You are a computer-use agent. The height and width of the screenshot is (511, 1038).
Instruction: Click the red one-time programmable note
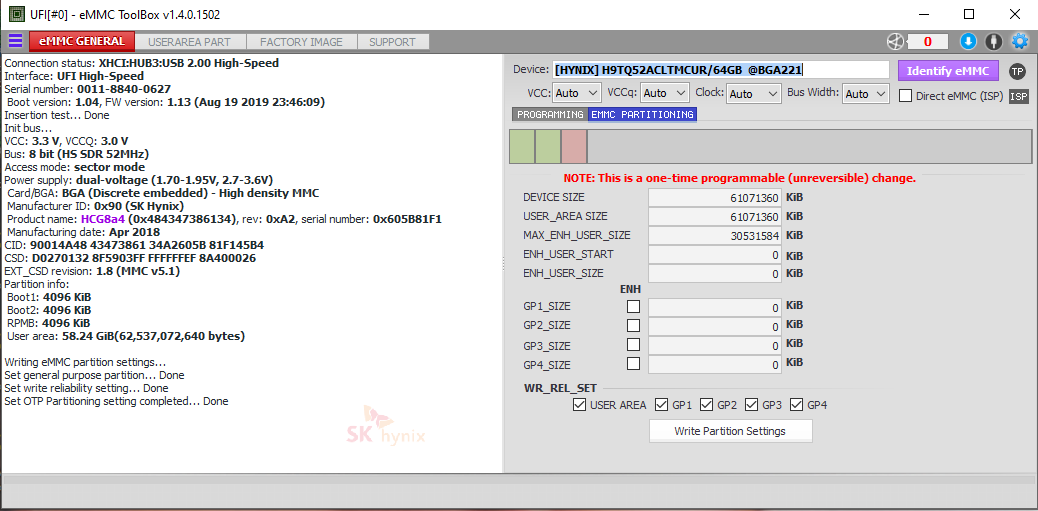tap(739, 178)
